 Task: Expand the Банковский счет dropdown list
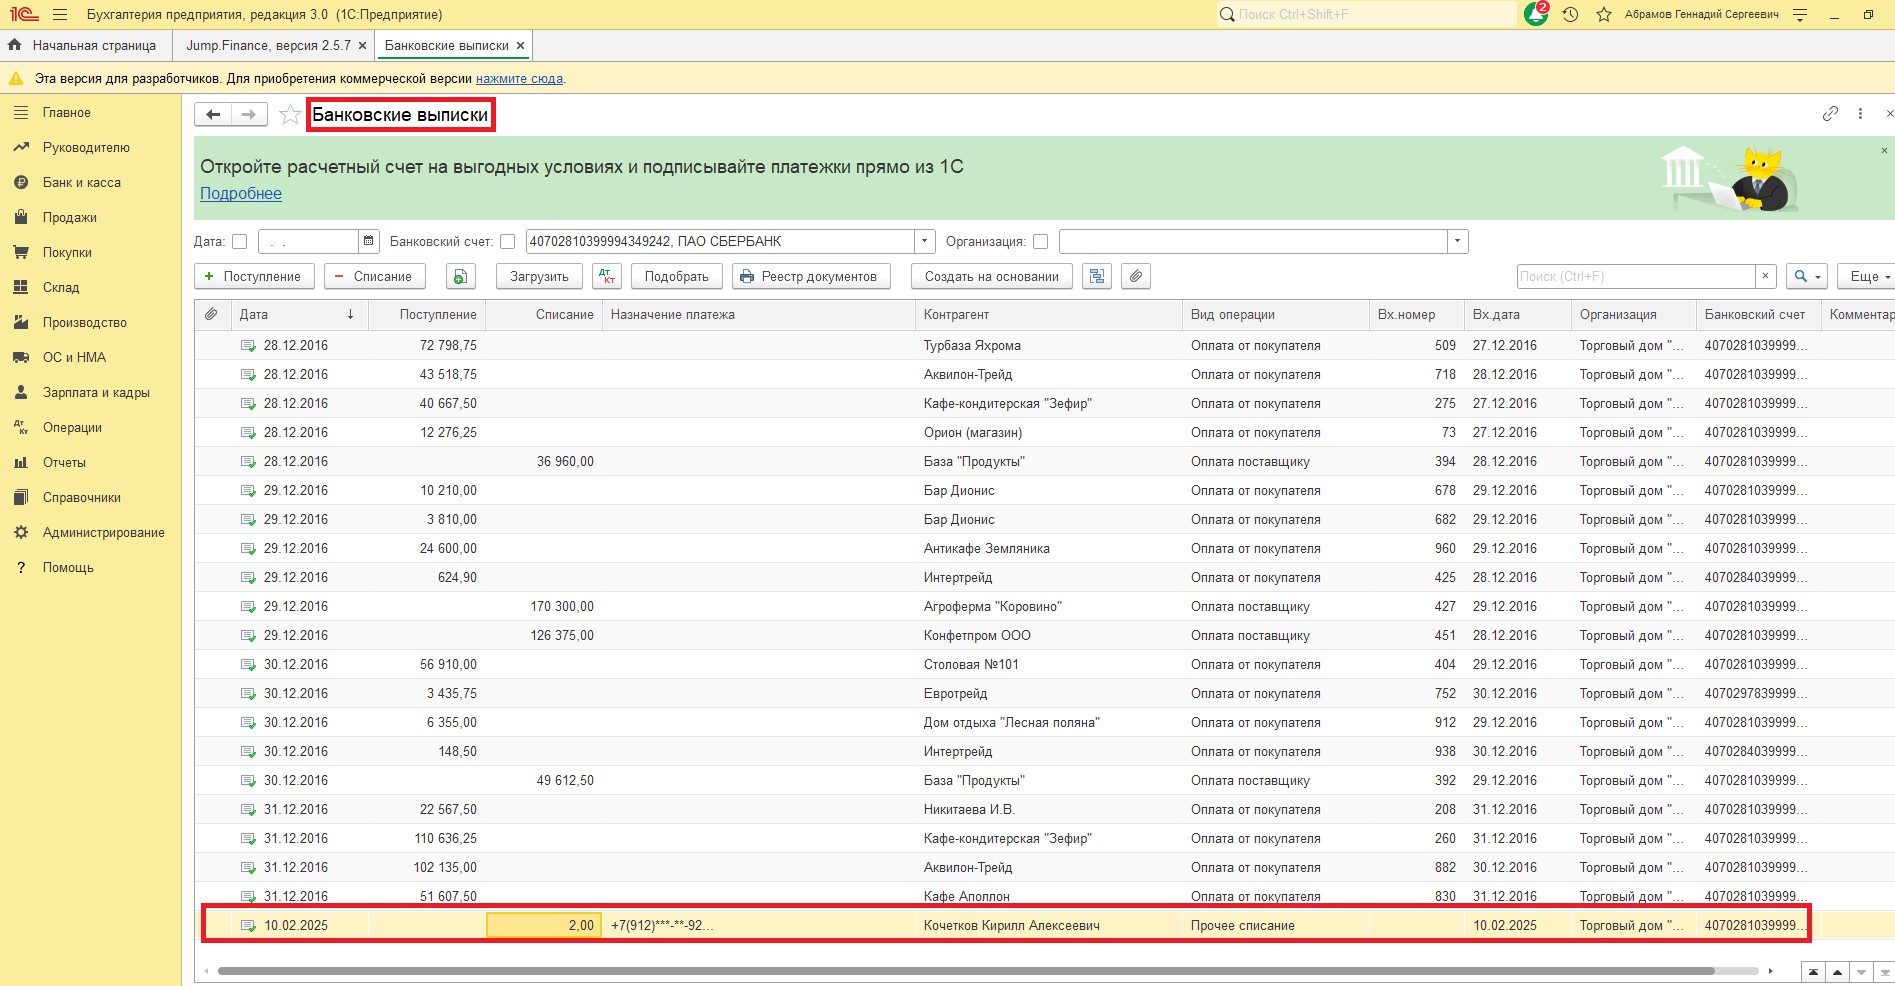(925, 241)
